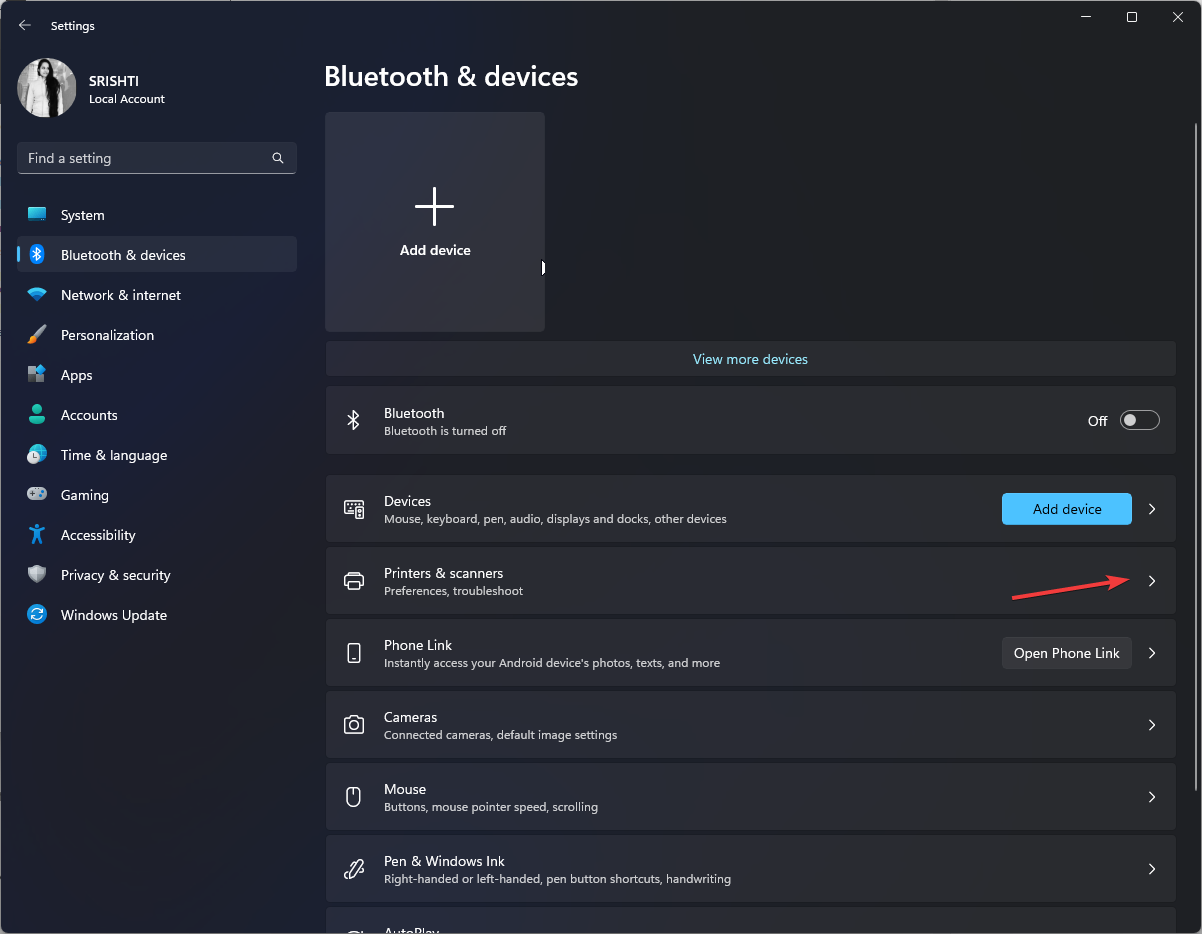Click the Windows Update sync icon
The image size is (1202, 934).
pos(37,615)
